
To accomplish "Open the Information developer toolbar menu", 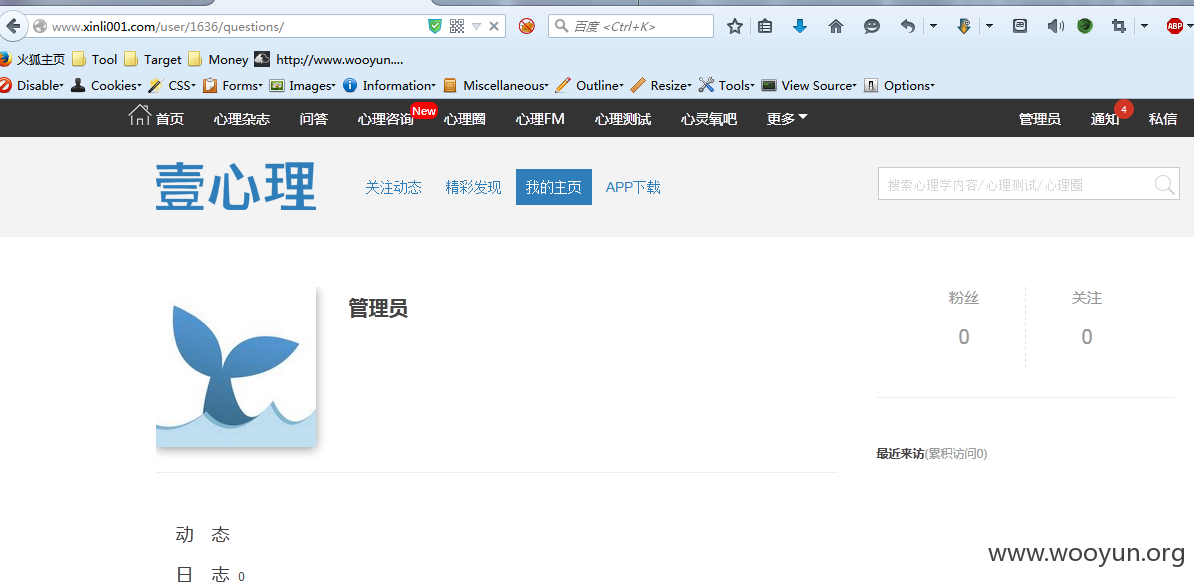I will pyautogui.click(x=389, y=85).
